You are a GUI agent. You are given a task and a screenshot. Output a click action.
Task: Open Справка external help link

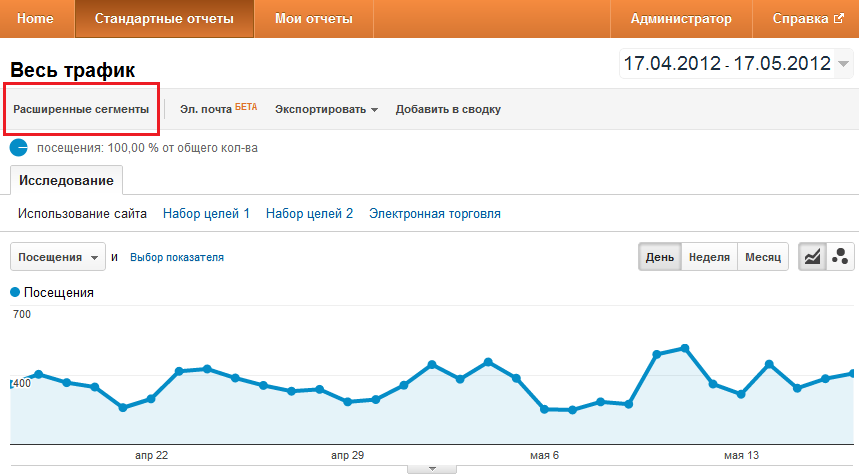click(x=808, y=19)
